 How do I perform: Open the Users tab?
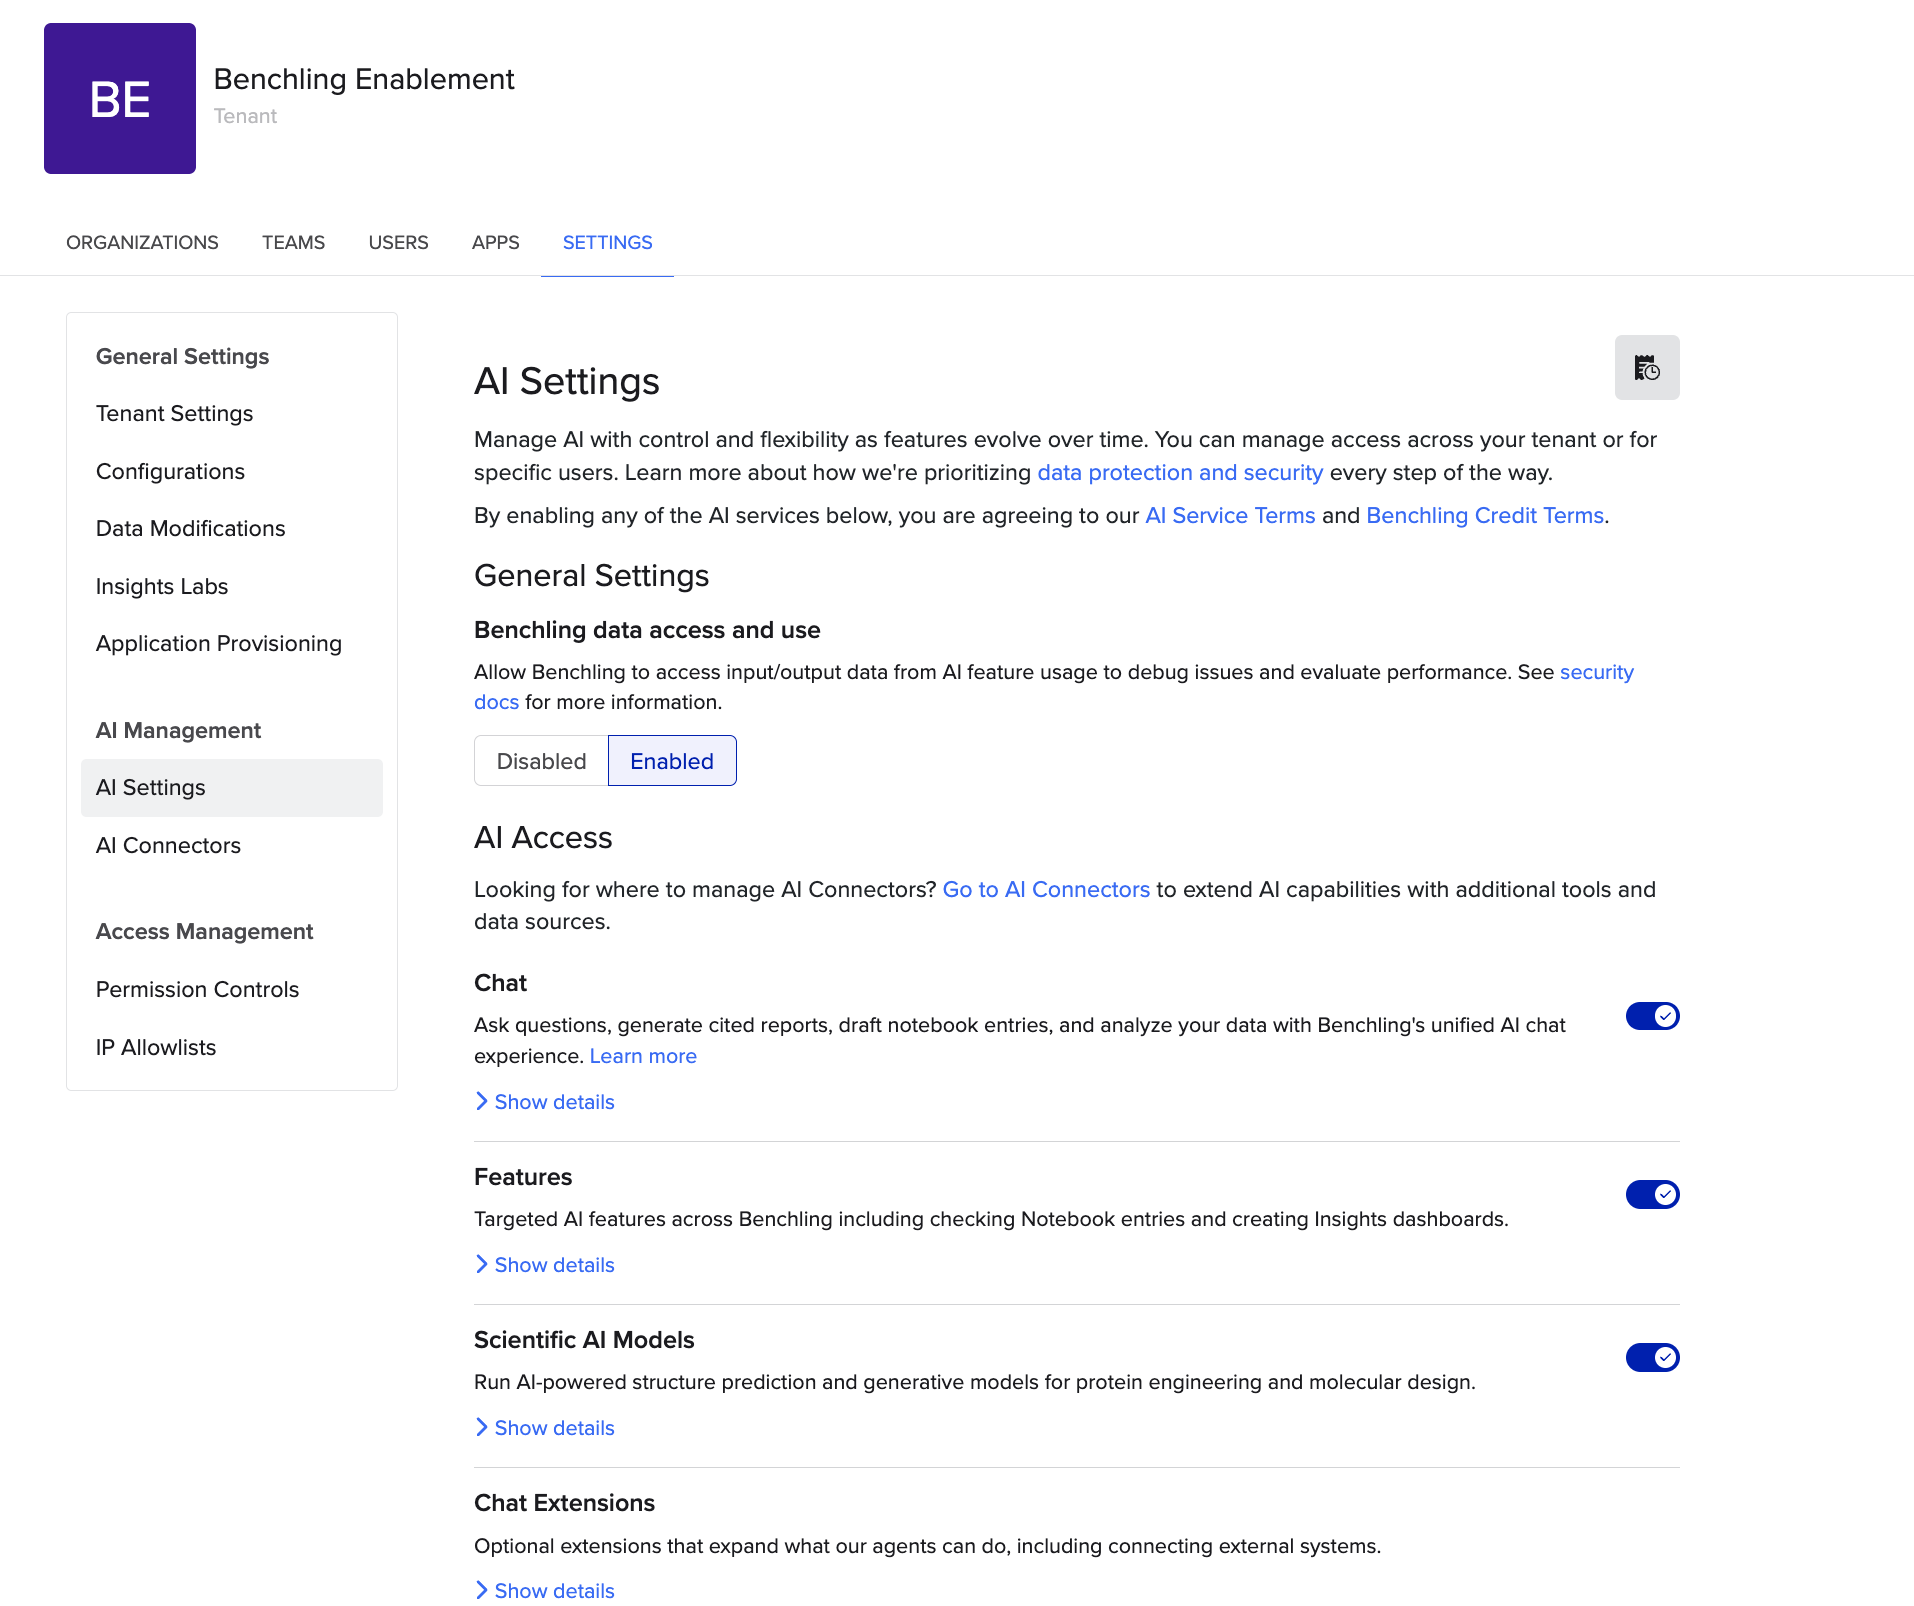pos(398,242)
